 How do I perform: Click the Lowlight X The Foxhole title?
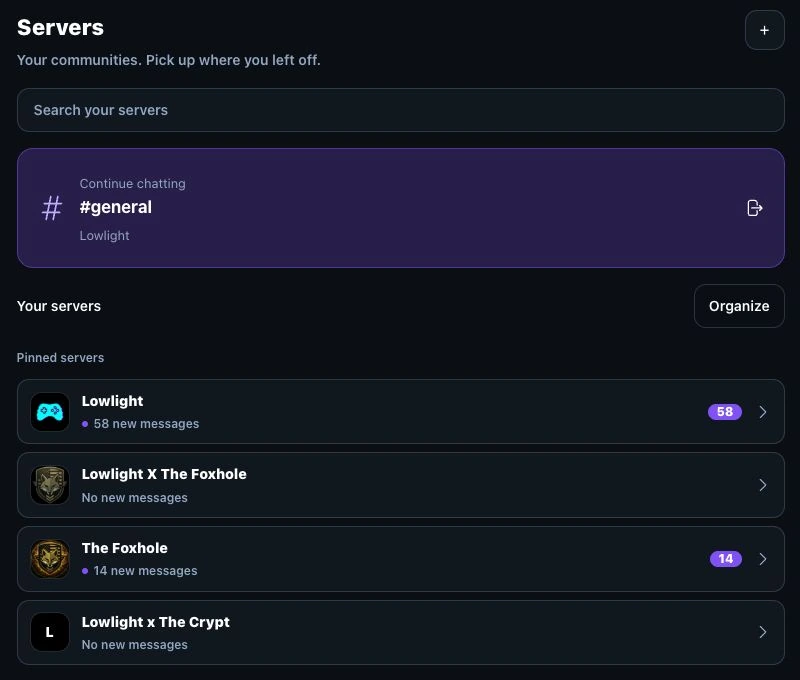pyautogui.click(x=164, y=474)
